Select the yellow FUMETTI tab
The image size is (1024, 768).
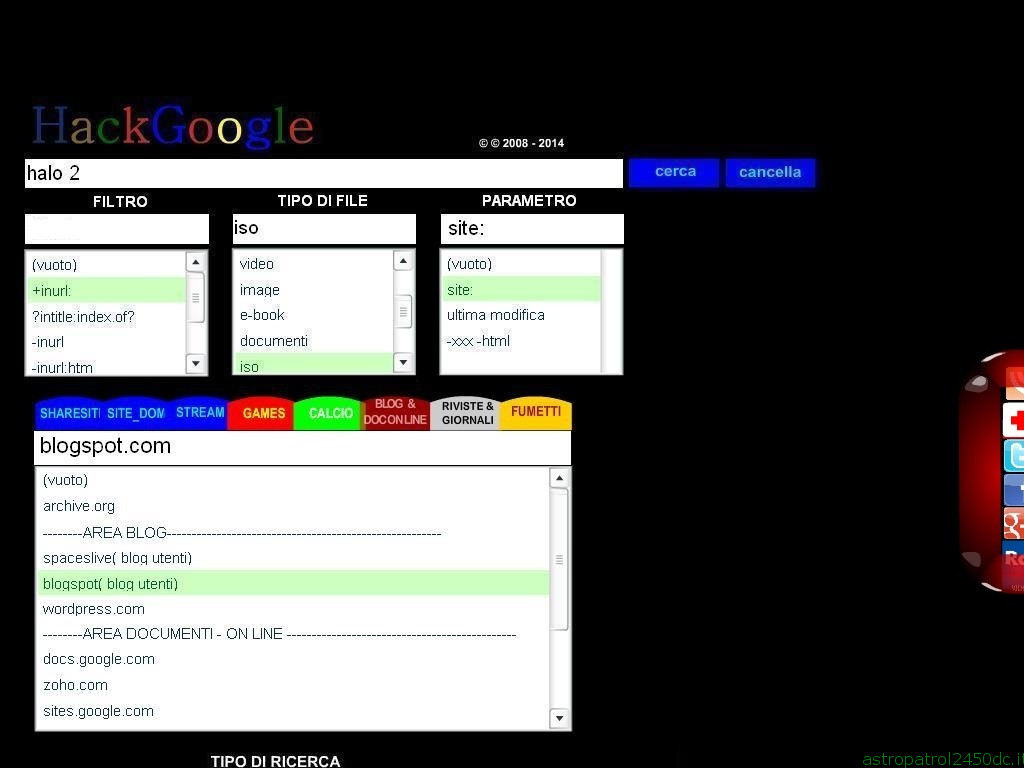click(x=536, y=412)
